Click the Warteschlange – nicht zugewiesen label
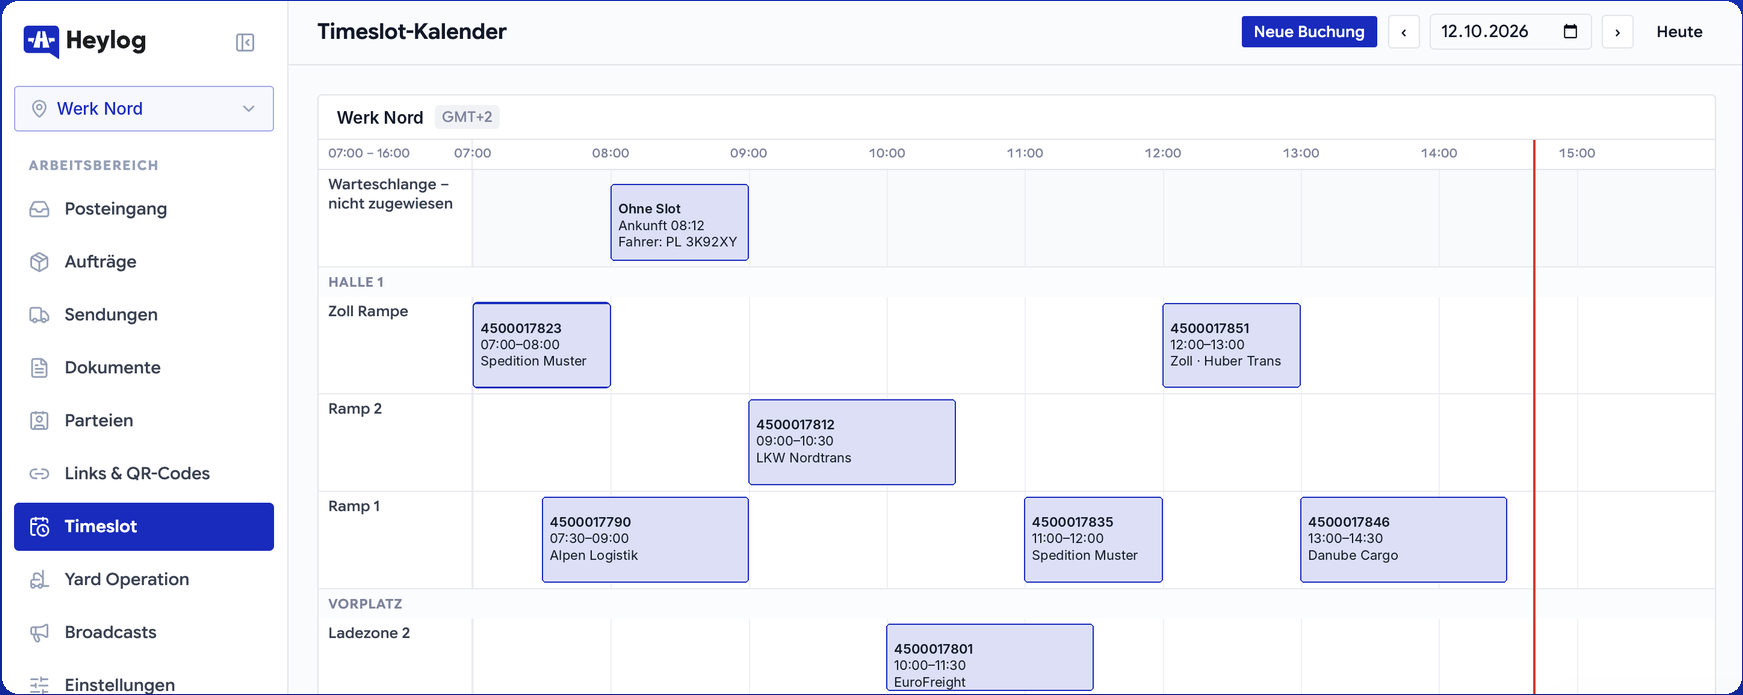Image resolution: width=1743 pixels, height=695 pixels. click(x=390, y=194)
